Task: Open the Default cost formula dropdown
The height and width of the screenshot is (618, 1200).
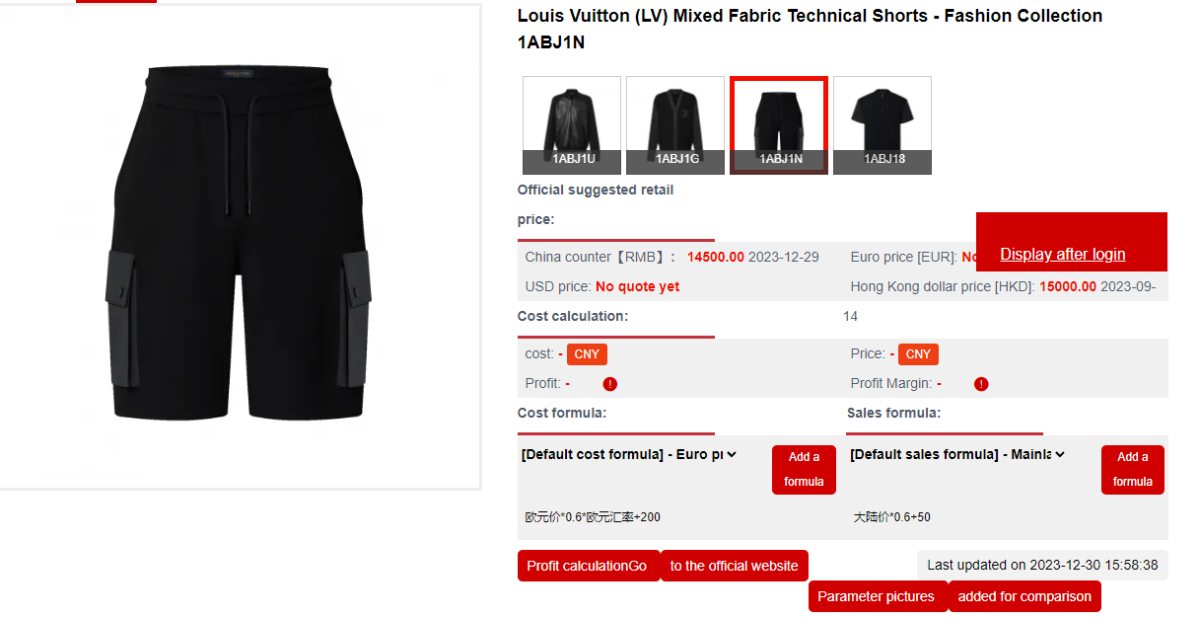Action: [629, 455]
